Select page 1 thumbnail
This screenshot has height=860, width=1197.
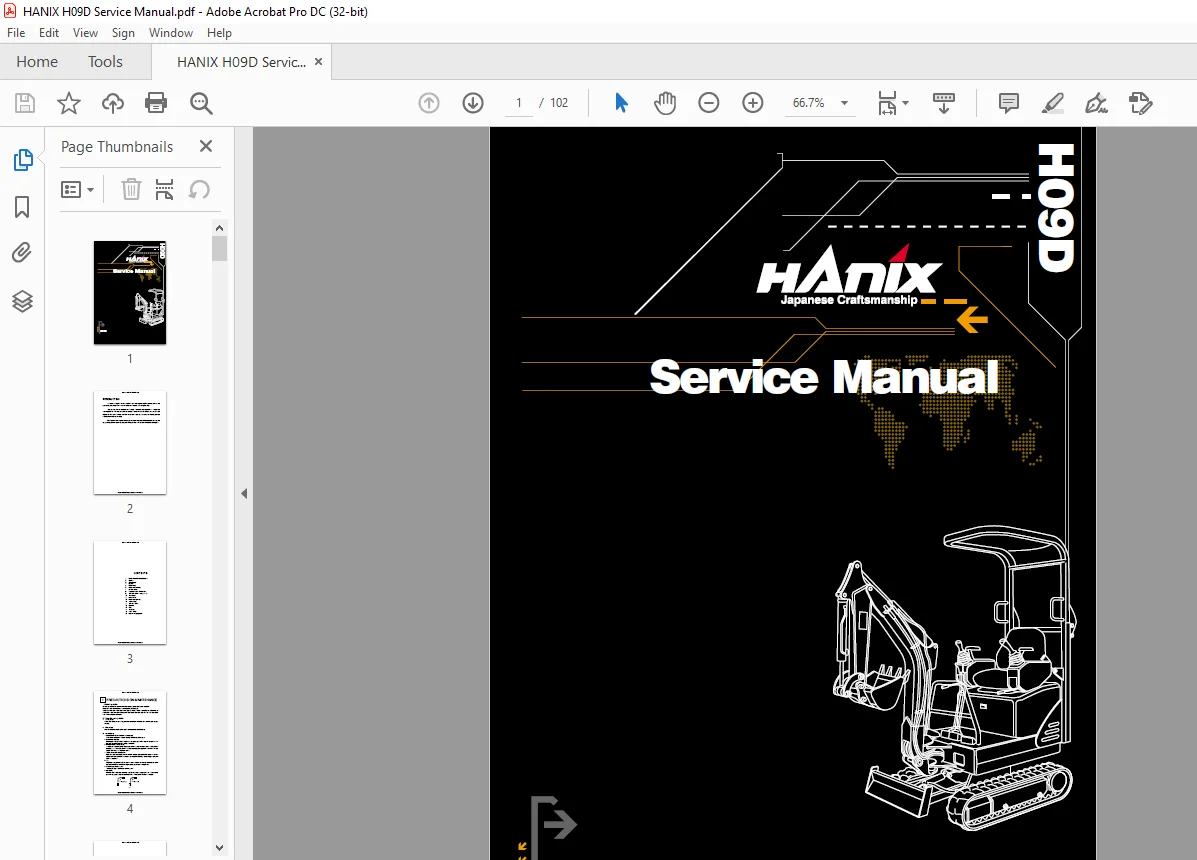point(130,292)
